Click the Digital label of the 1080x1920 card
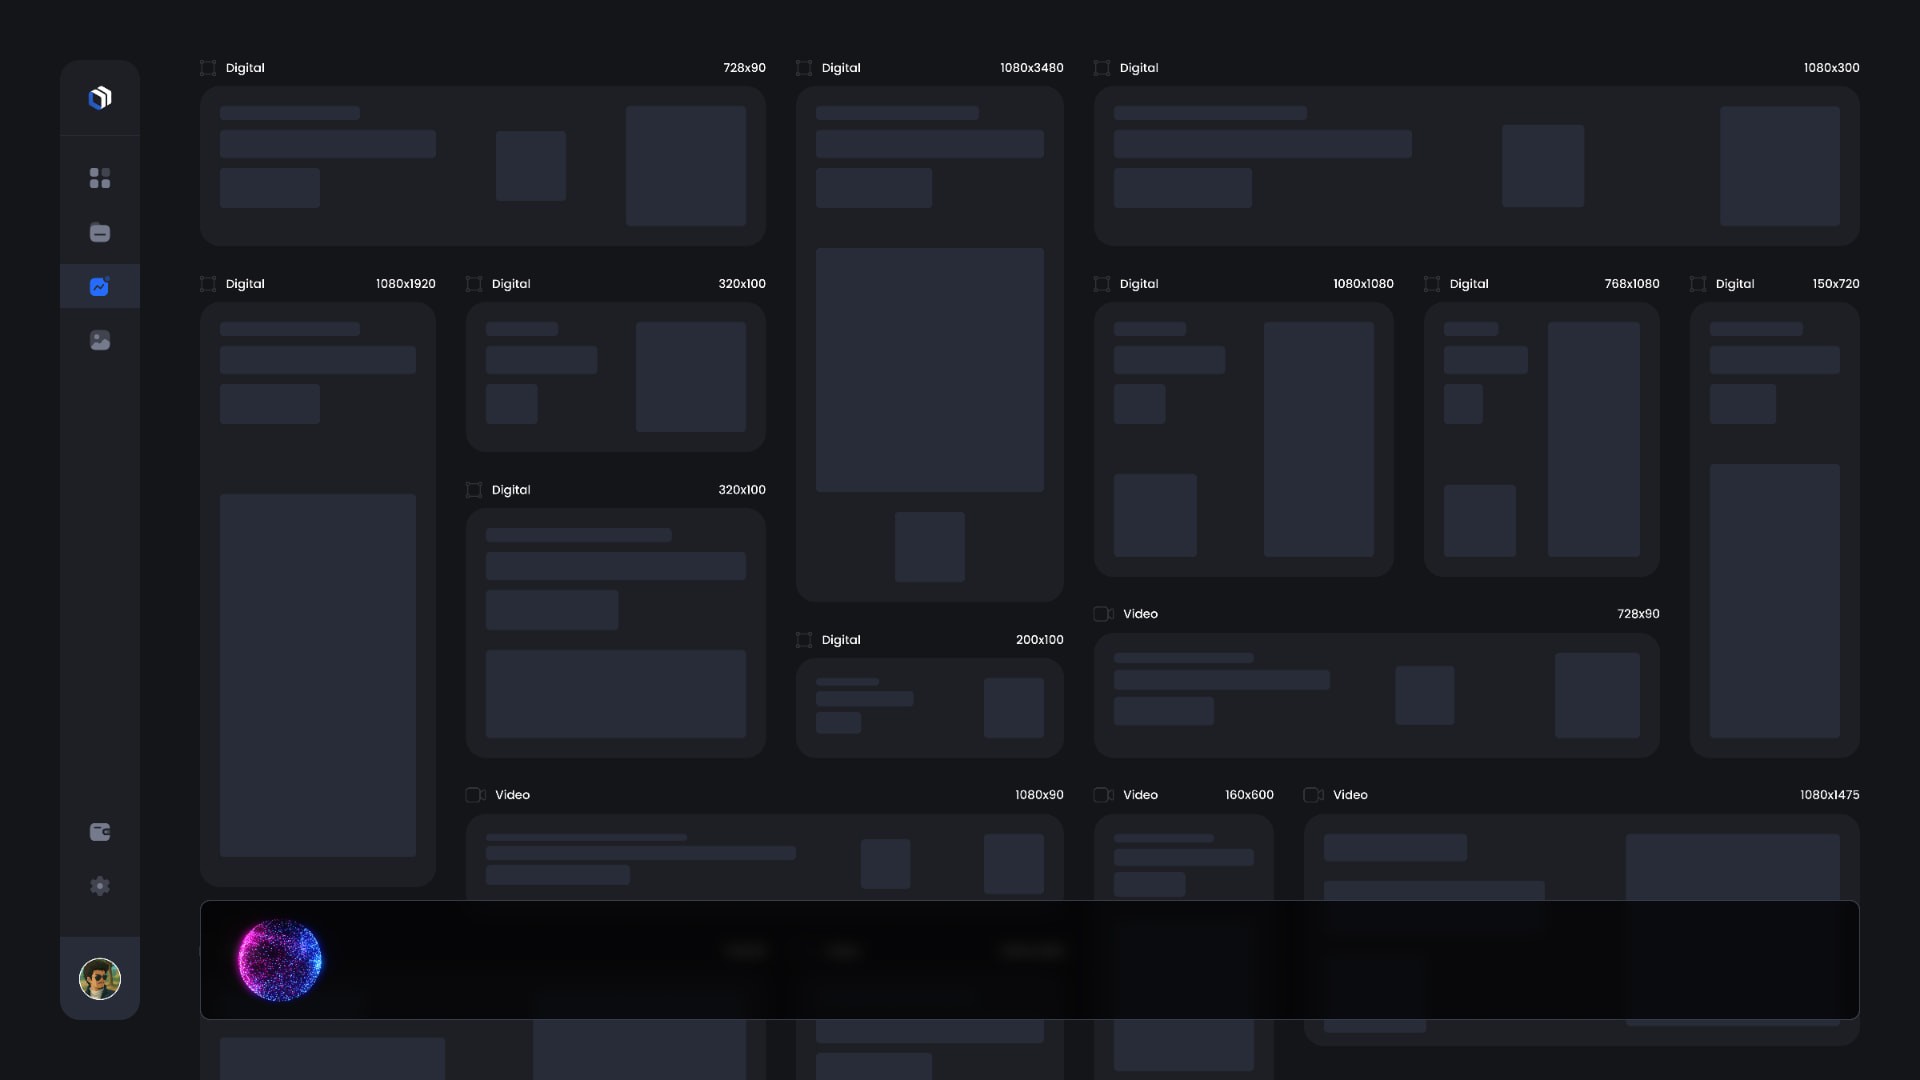This screenshot has width=1920, height=1080. click(245, 284)
